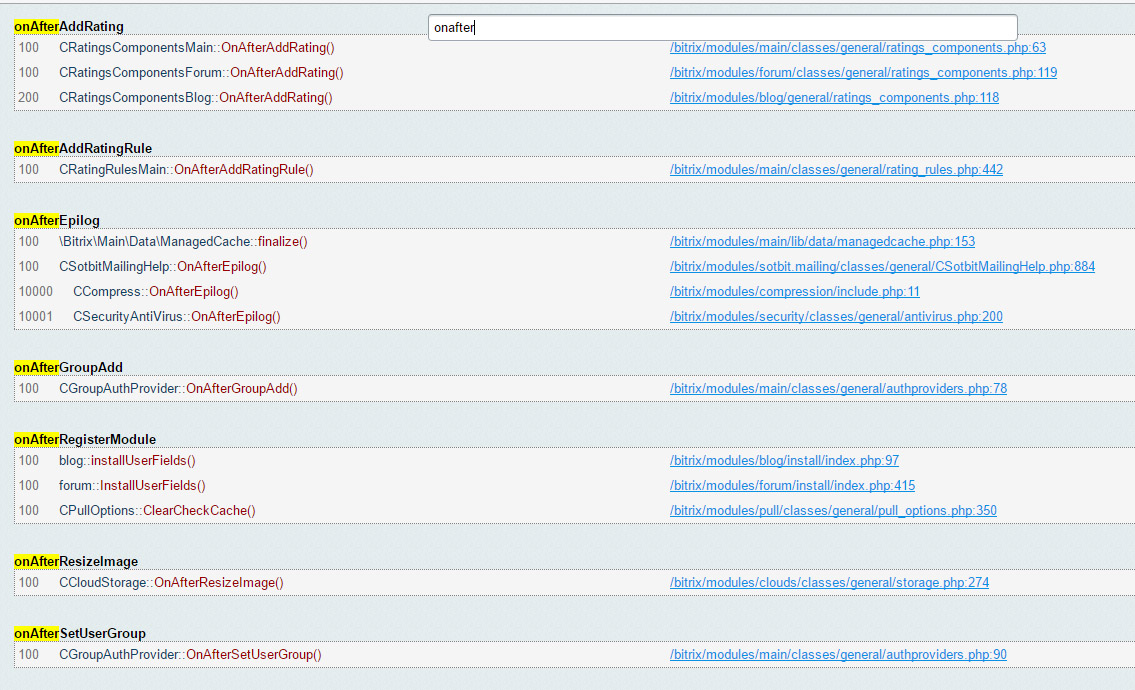Viewport: 1135px width, 690px height.
Task: Click the search field containing 'onafter'
Action: (722, 28)
